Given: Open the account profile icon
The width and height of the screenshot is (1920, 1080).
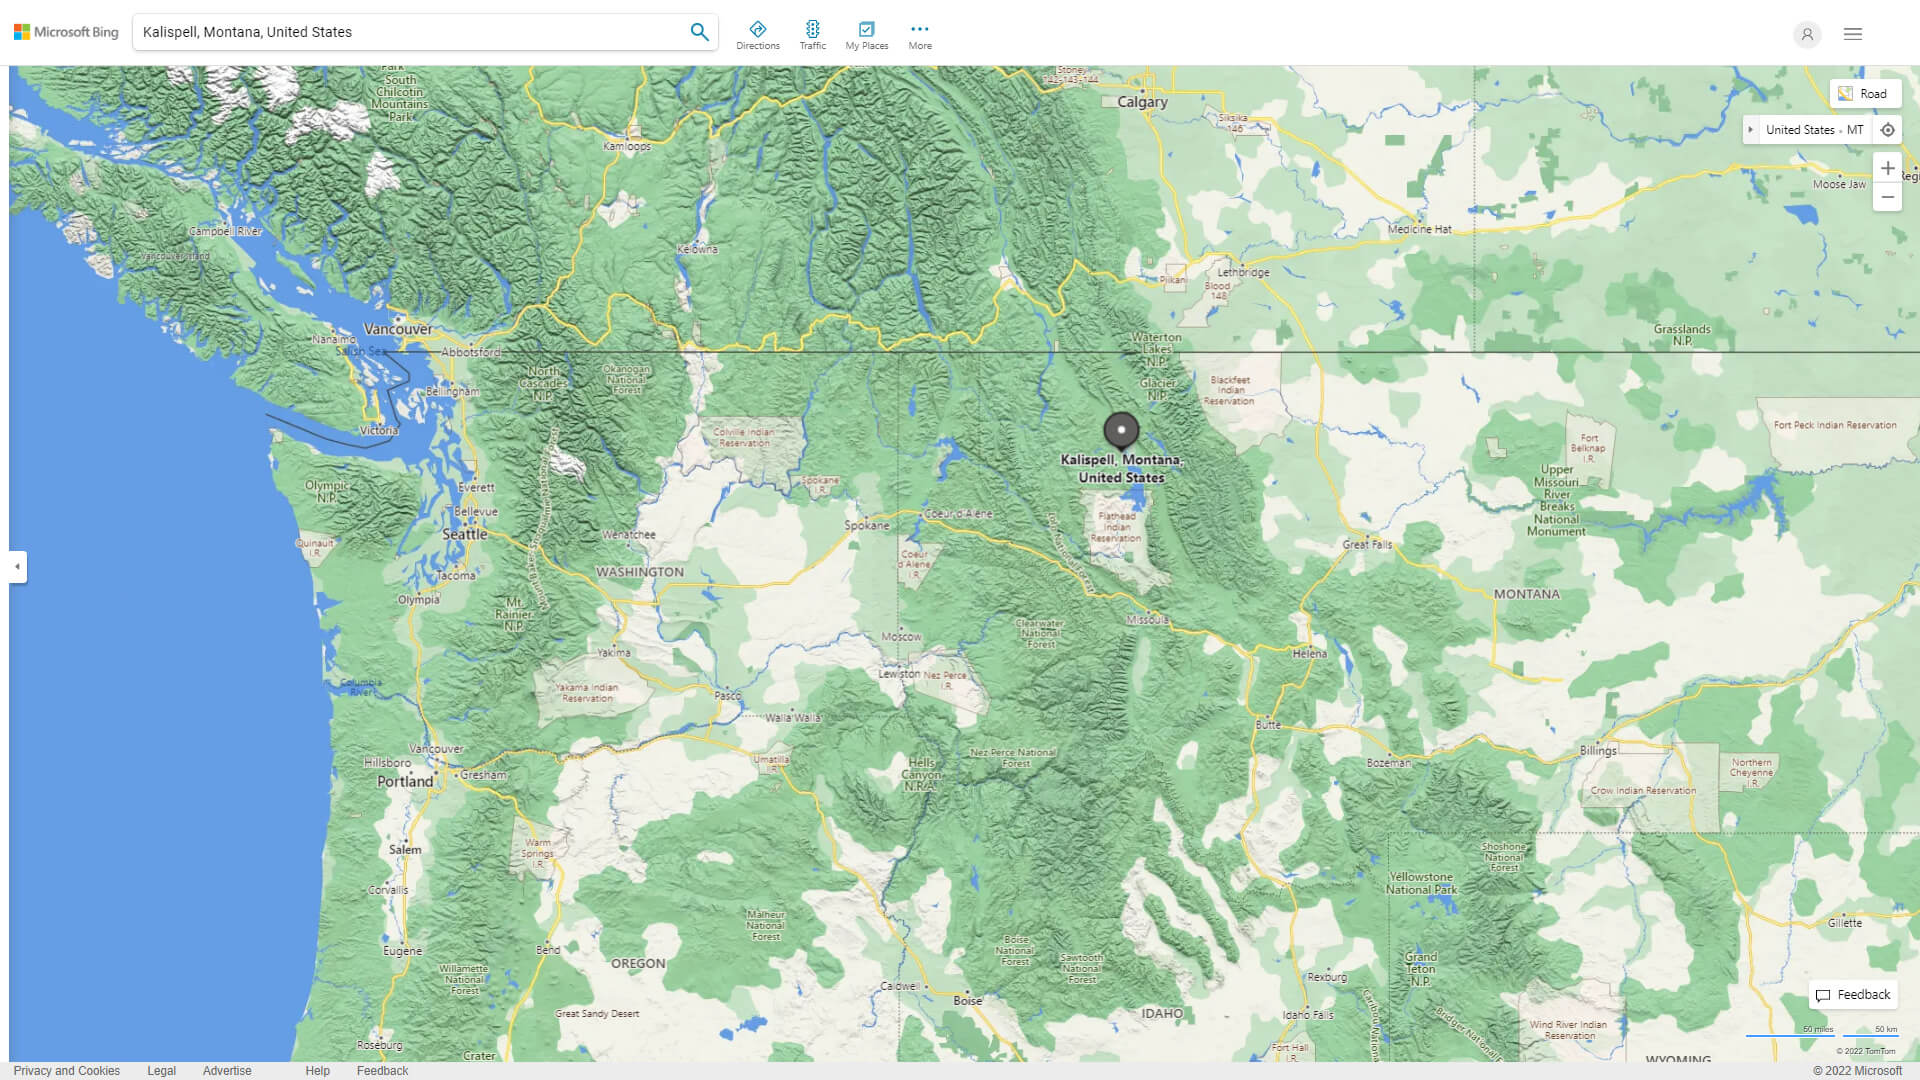Looking at the screenshot, I should click(x=1807, y=34).
